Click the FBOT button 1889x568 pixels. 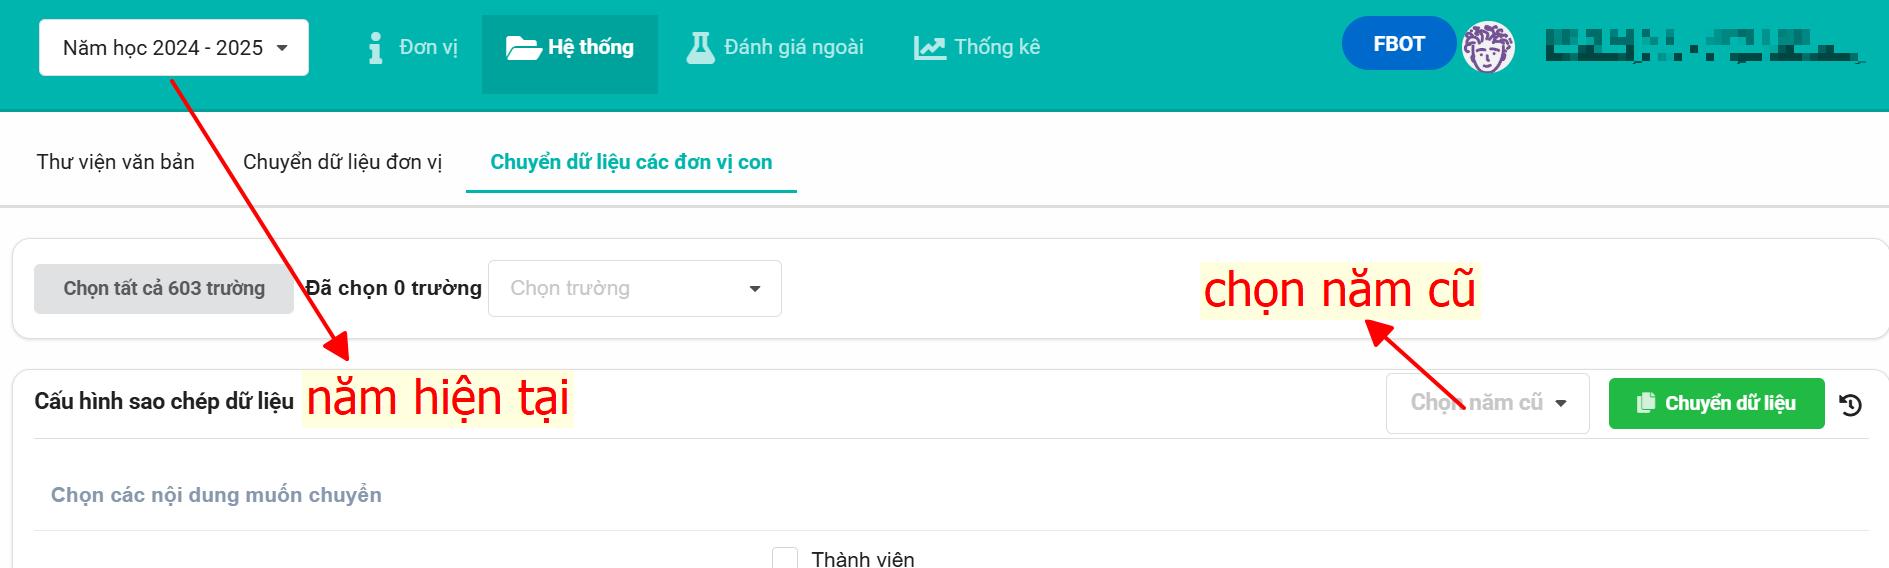click(1398, 43)
